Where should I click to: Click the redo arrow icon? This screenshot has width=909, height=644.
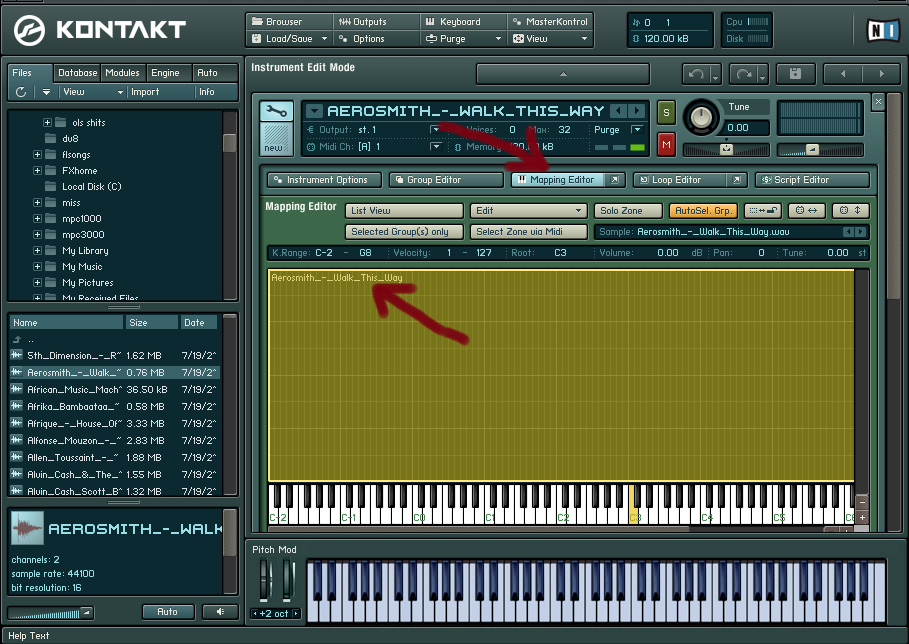coord(743,74)
